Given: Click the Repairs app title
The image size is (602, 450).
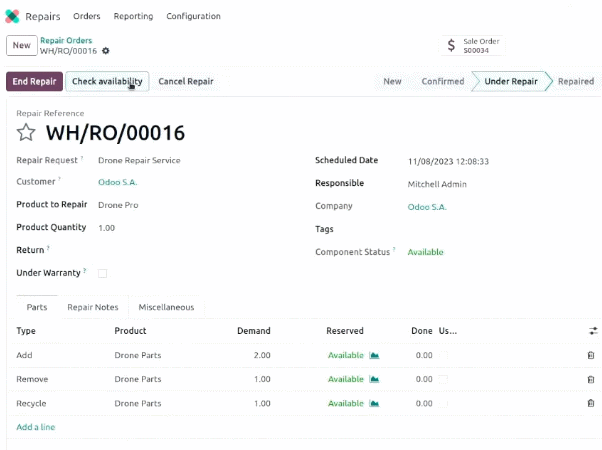Looking at the screenshot, I should click(x=43, y=17).
